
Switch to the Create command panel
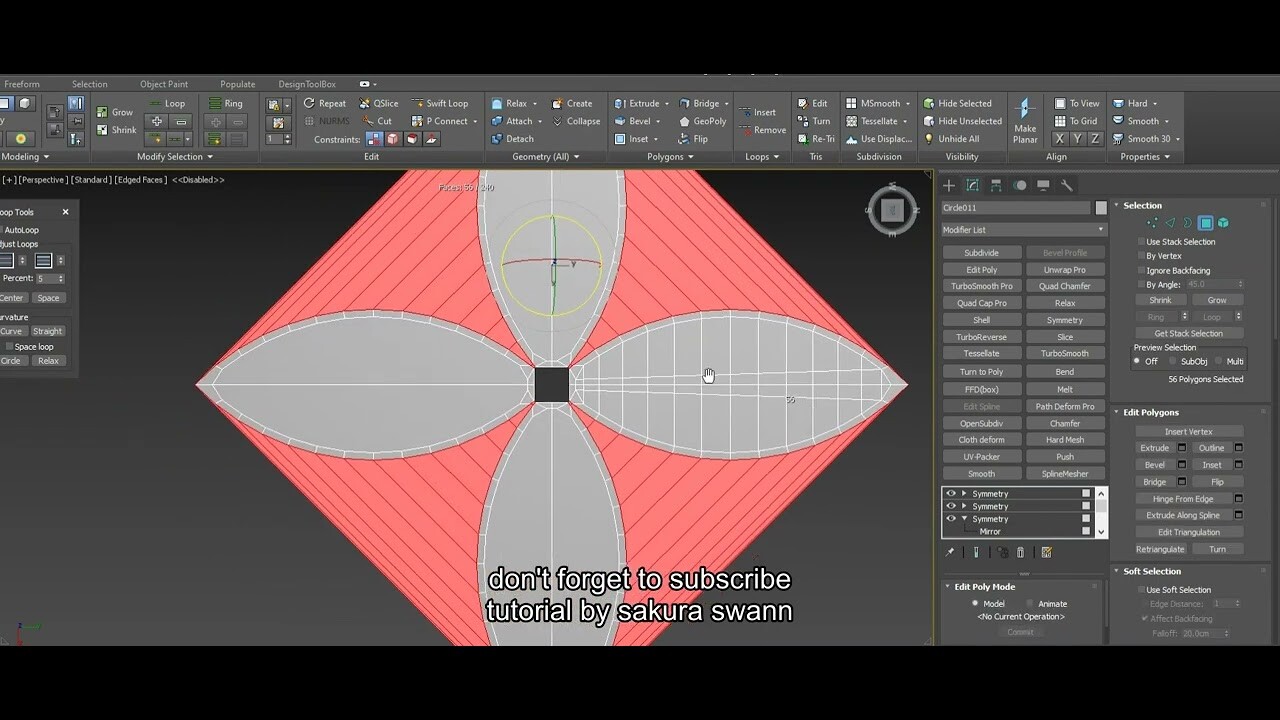tap(949, 185)
